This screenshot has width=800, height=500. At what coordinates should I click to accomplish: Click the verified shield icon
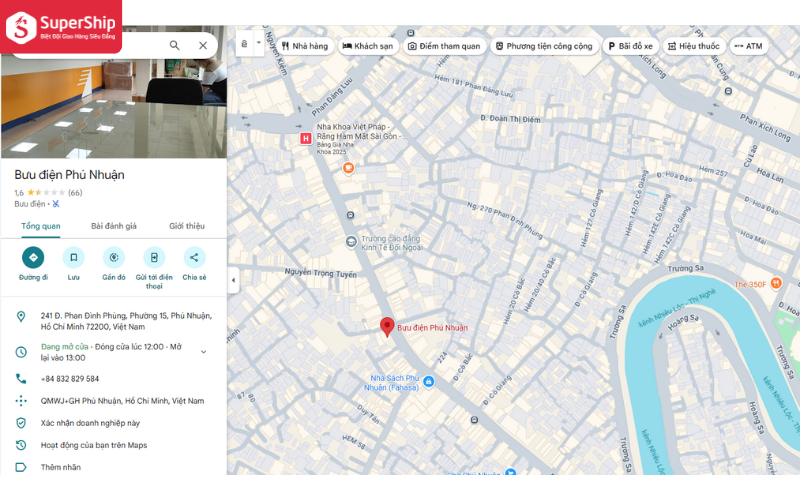[21, 423]
